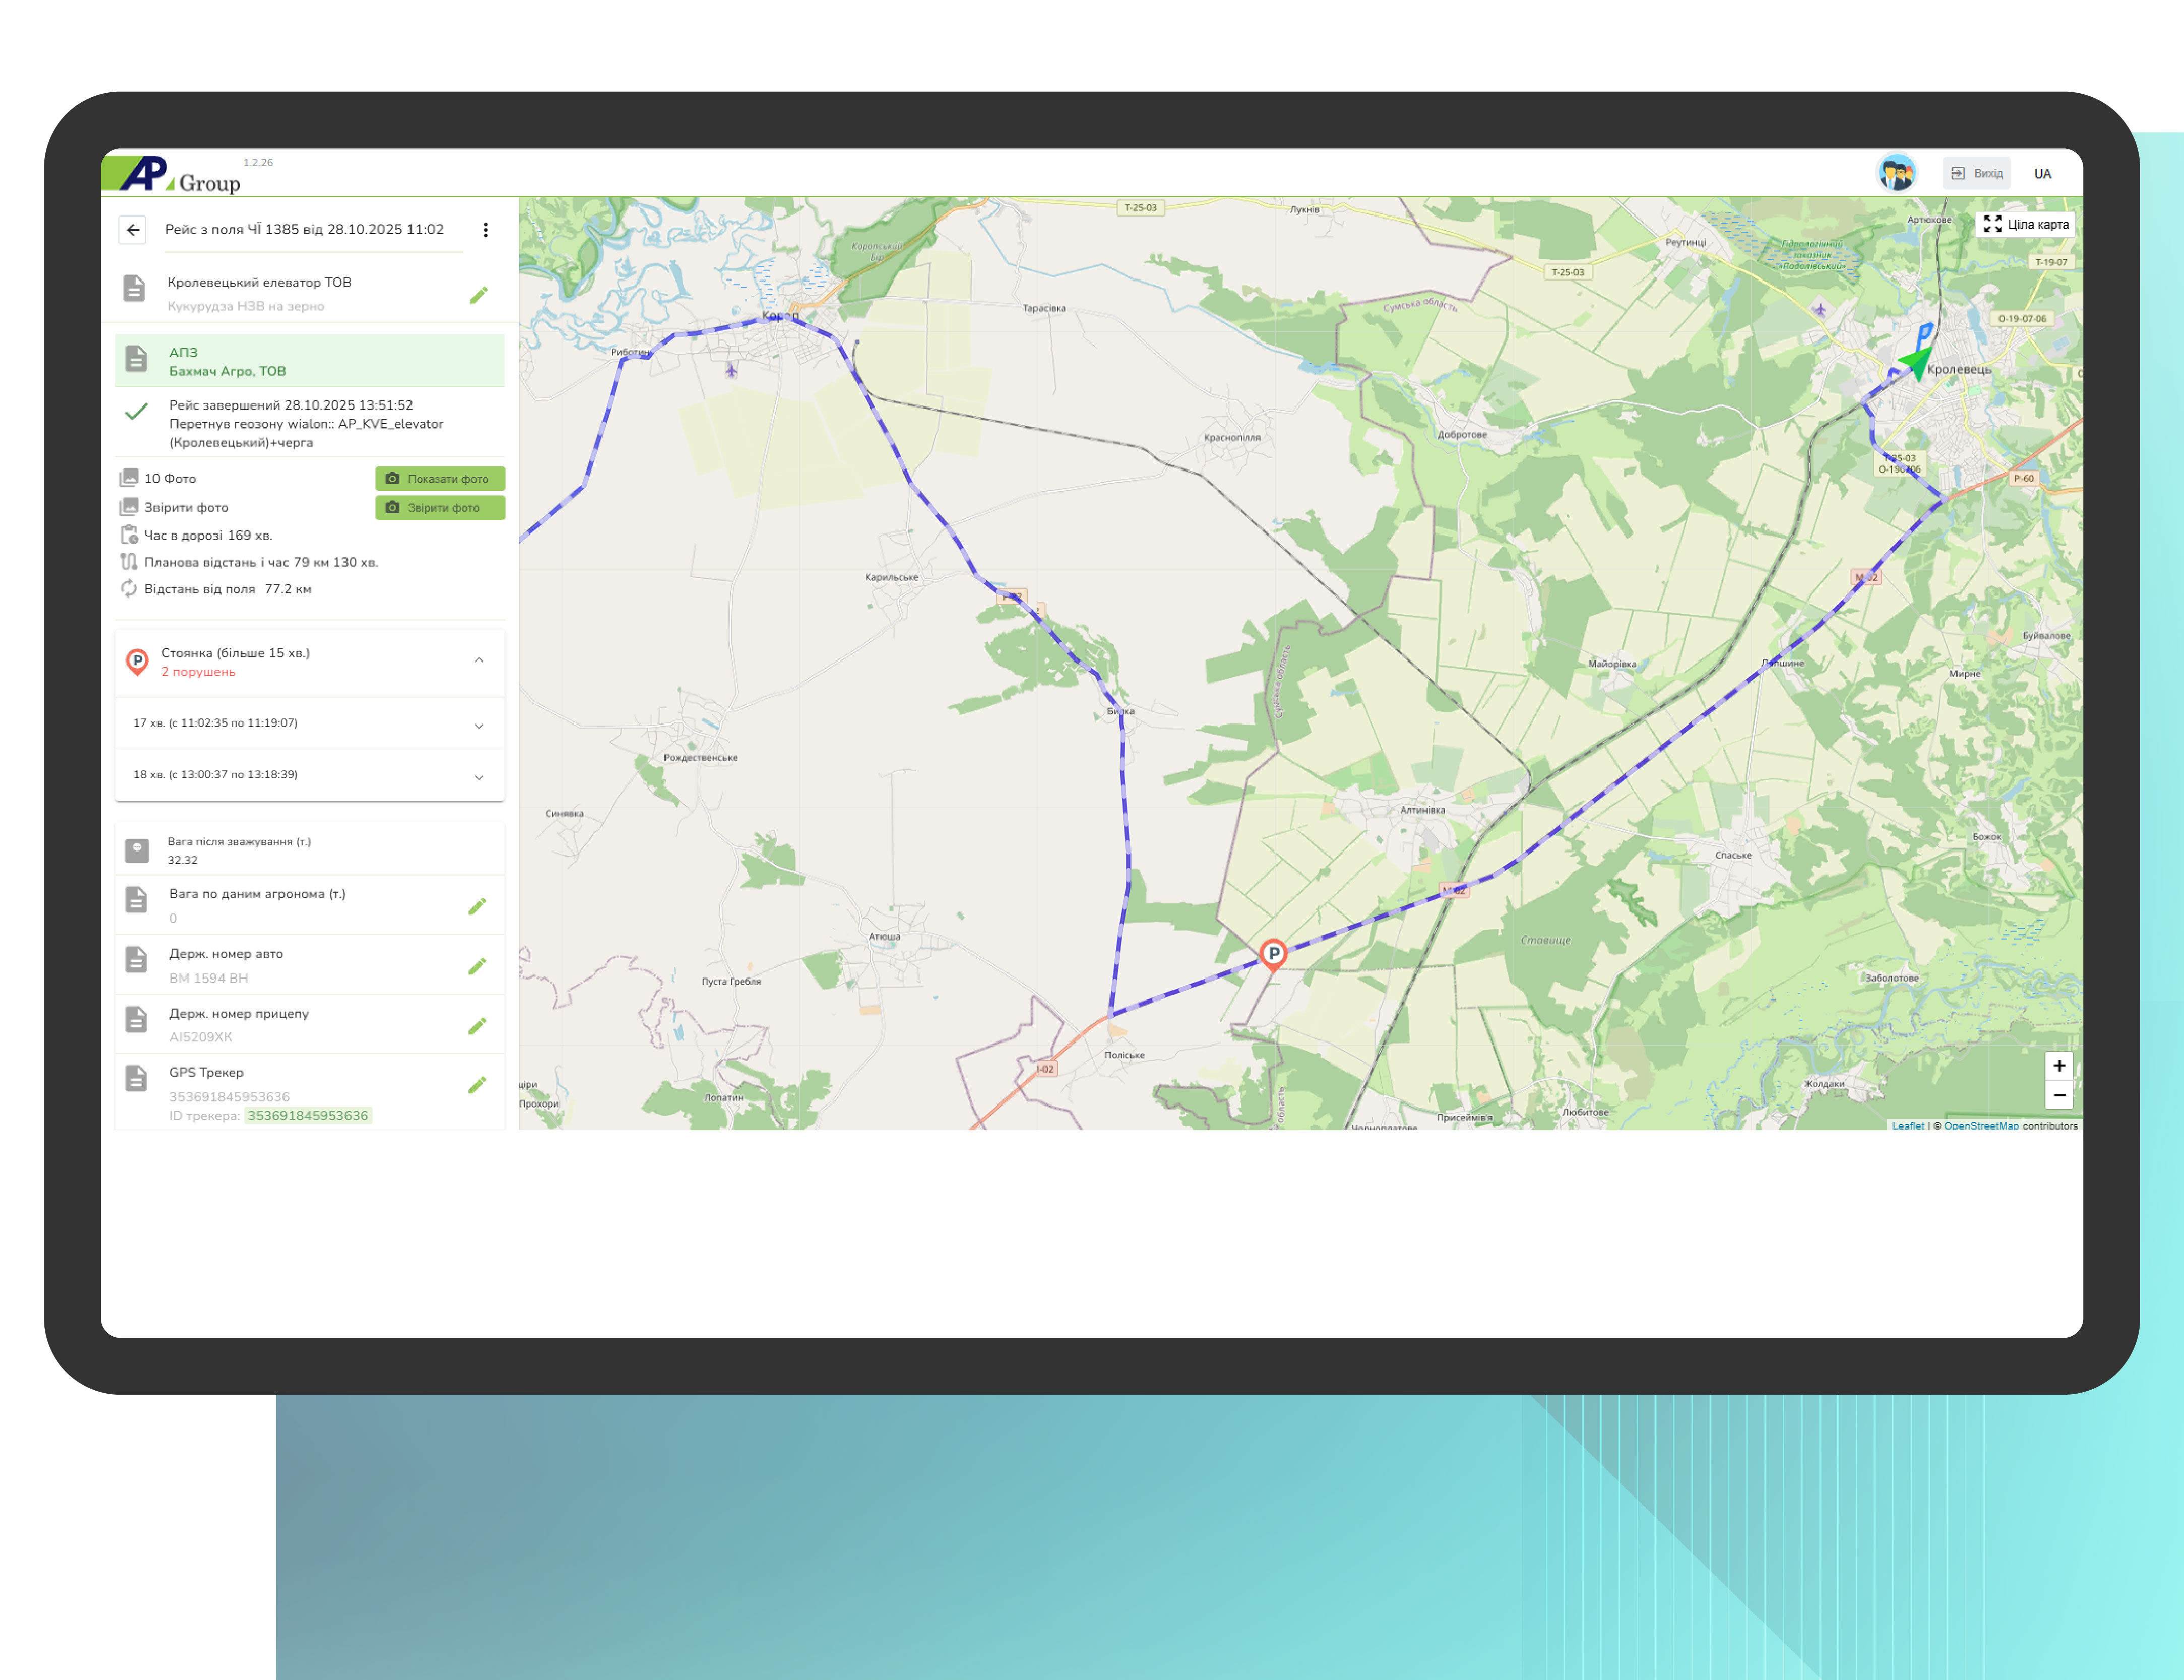
Task: Zoom in the map with plus
Action: click(2059, 1066)
